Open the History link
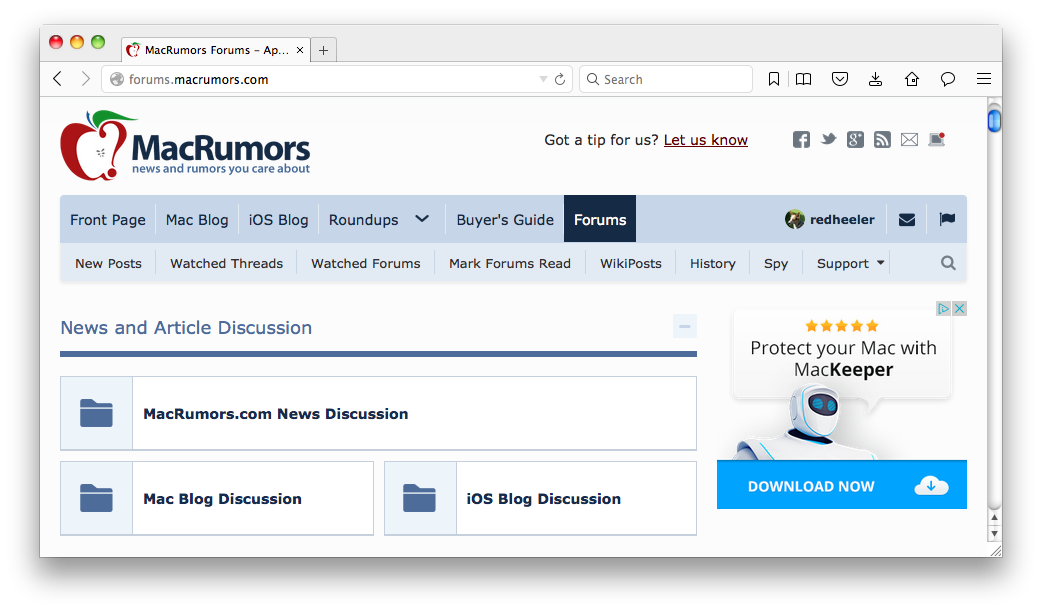The height and width of the screenshot is (612, 1042). point(712,263)
